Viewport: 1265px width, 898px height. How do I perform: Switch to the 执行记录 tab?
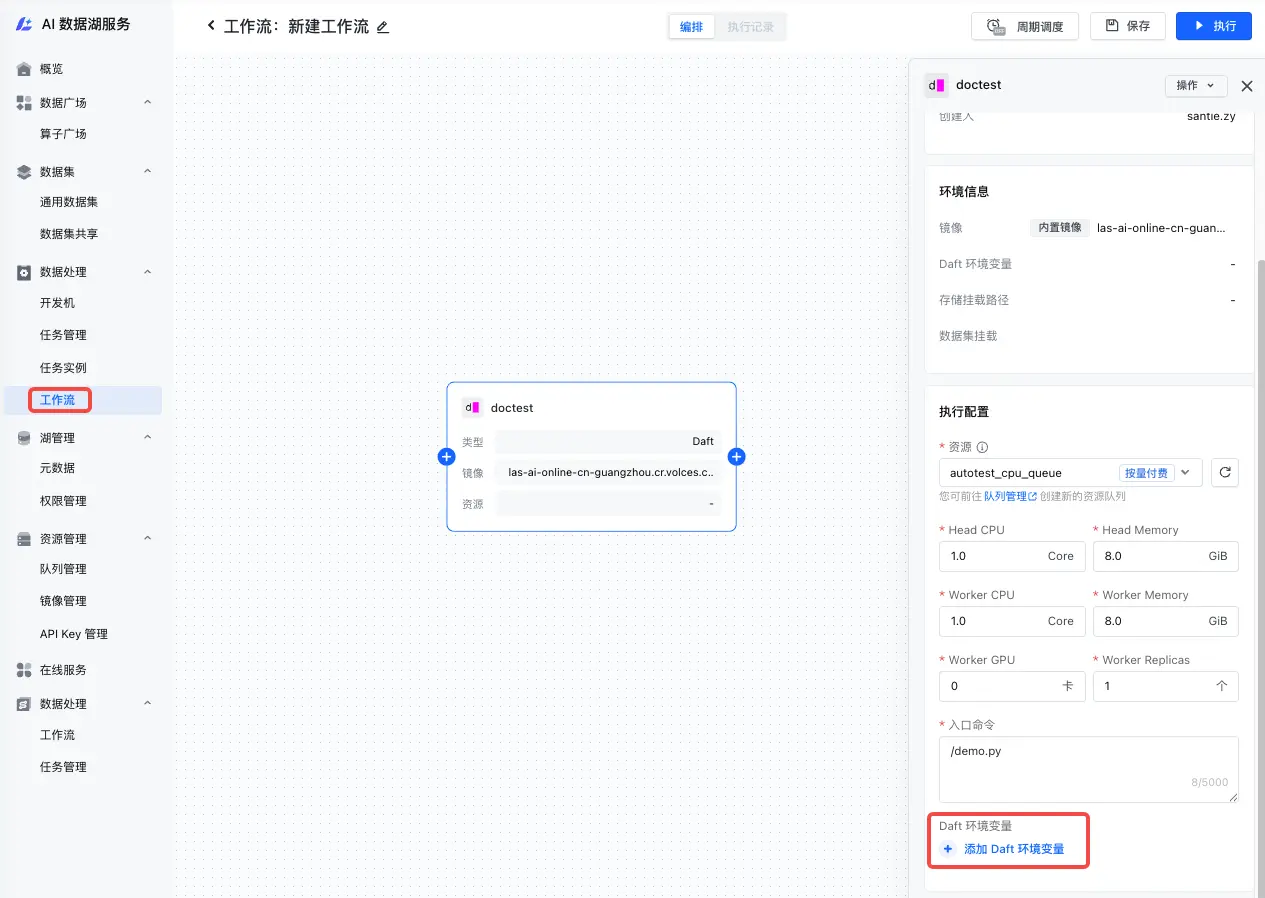point(750,27)
